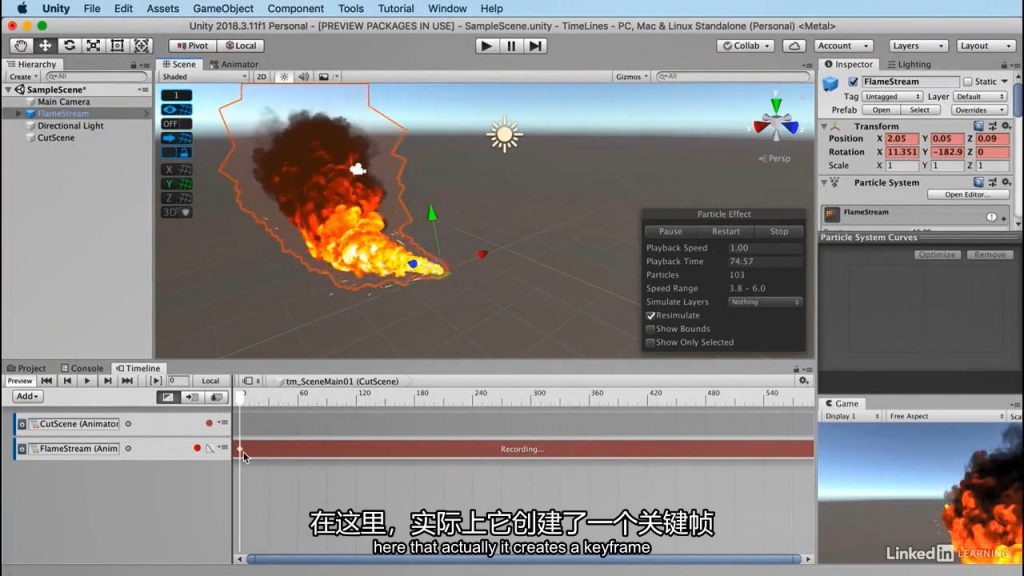
Task: Open the Tag dropdown showing Untagged
Action: [891, 97]
